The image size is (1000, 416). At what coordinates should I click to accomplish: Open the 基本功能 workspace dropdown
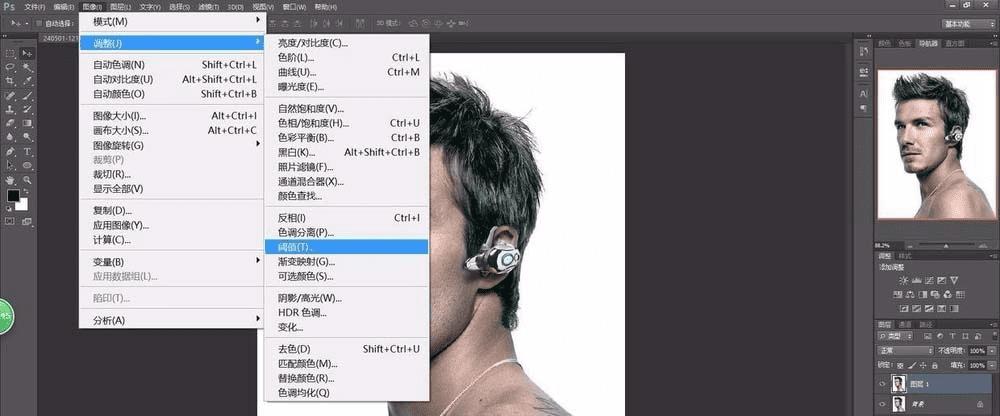(x=968, y=24)
